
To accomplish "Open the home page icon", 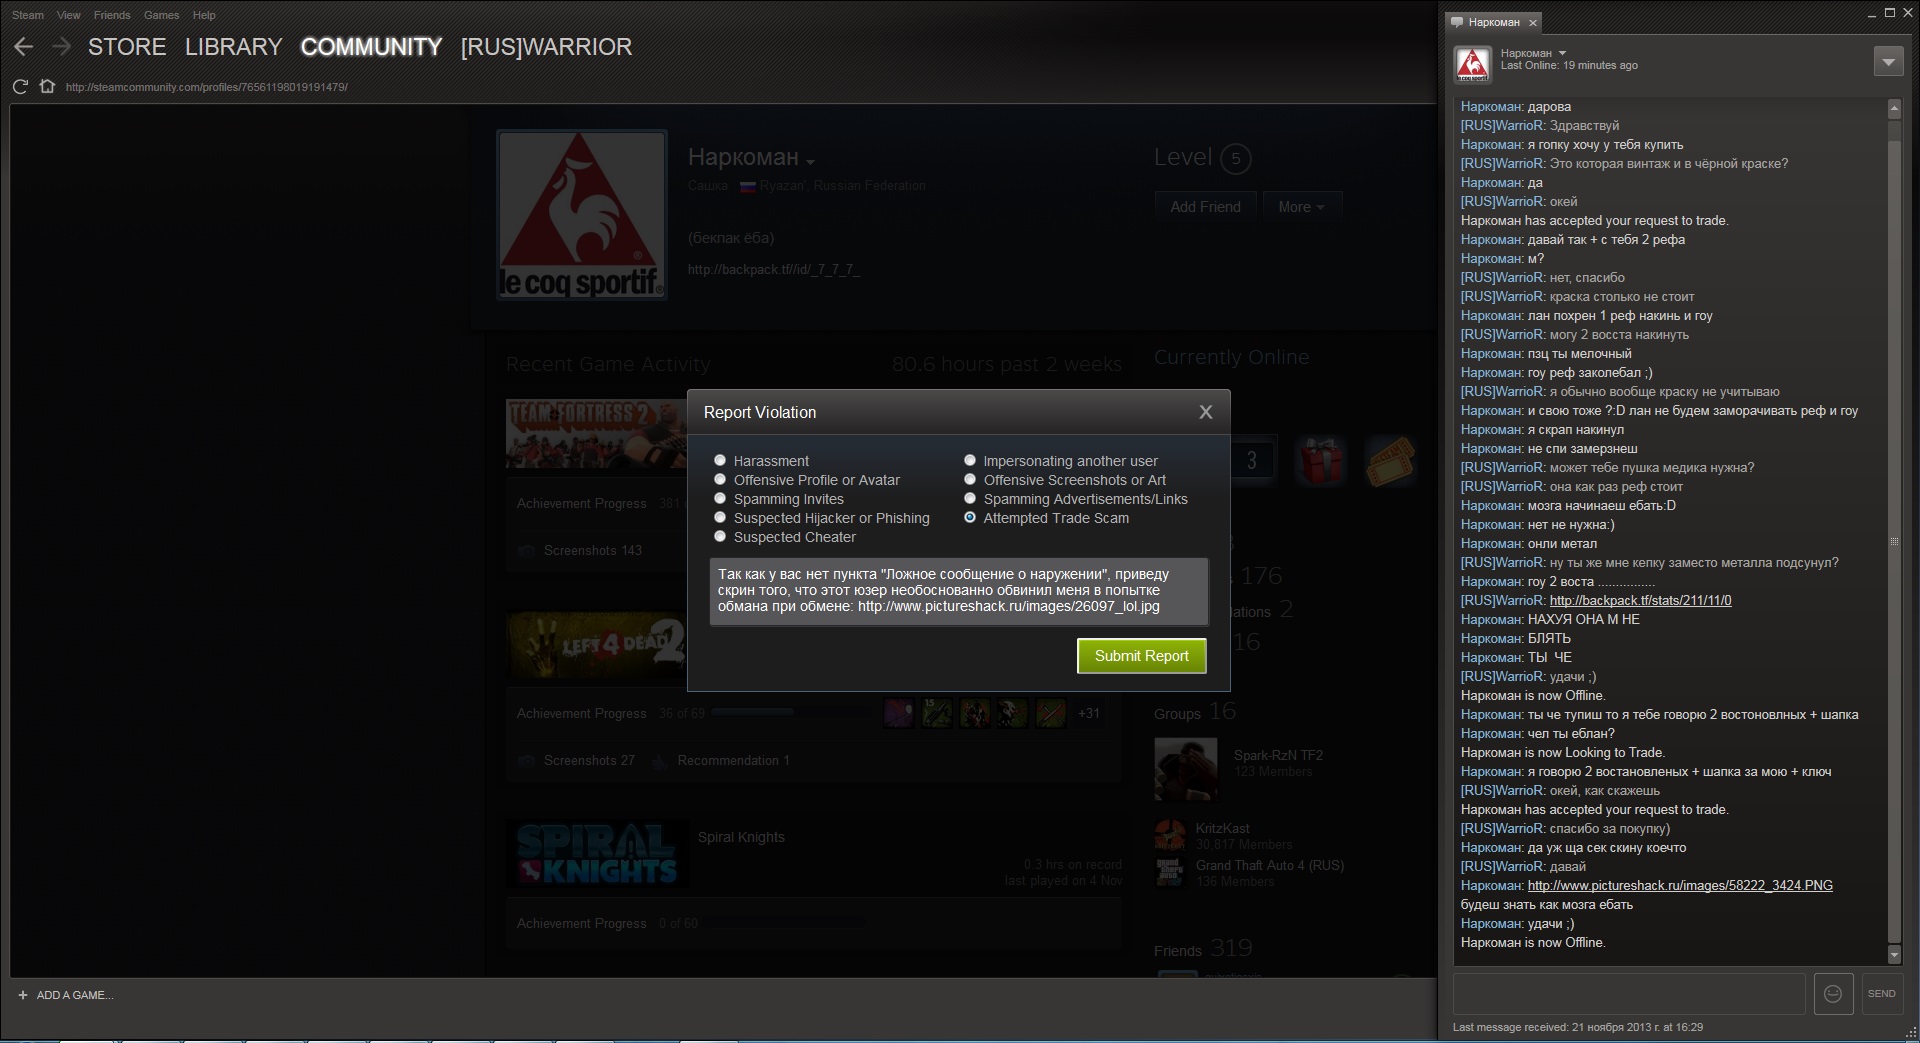I will point(47,87).
